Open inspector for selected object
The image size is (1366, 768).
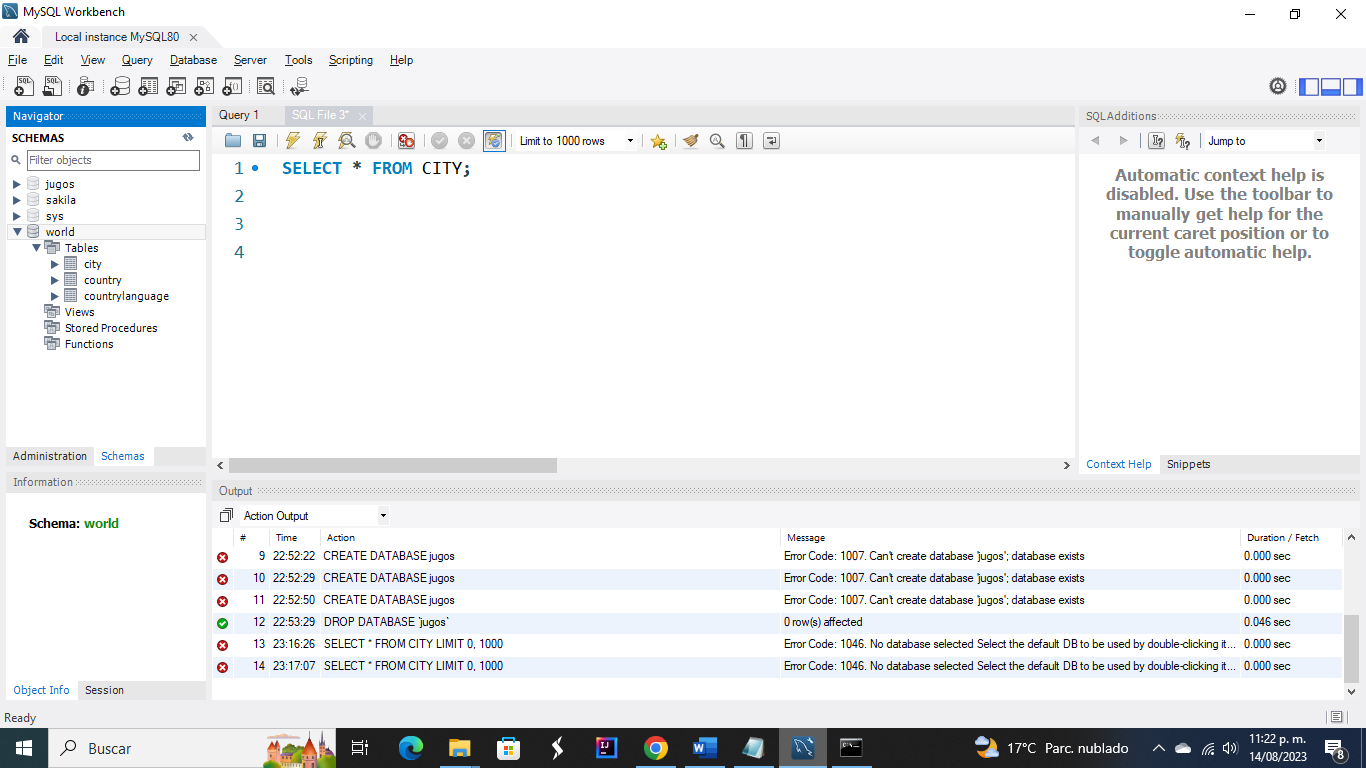tap(85, 86)
